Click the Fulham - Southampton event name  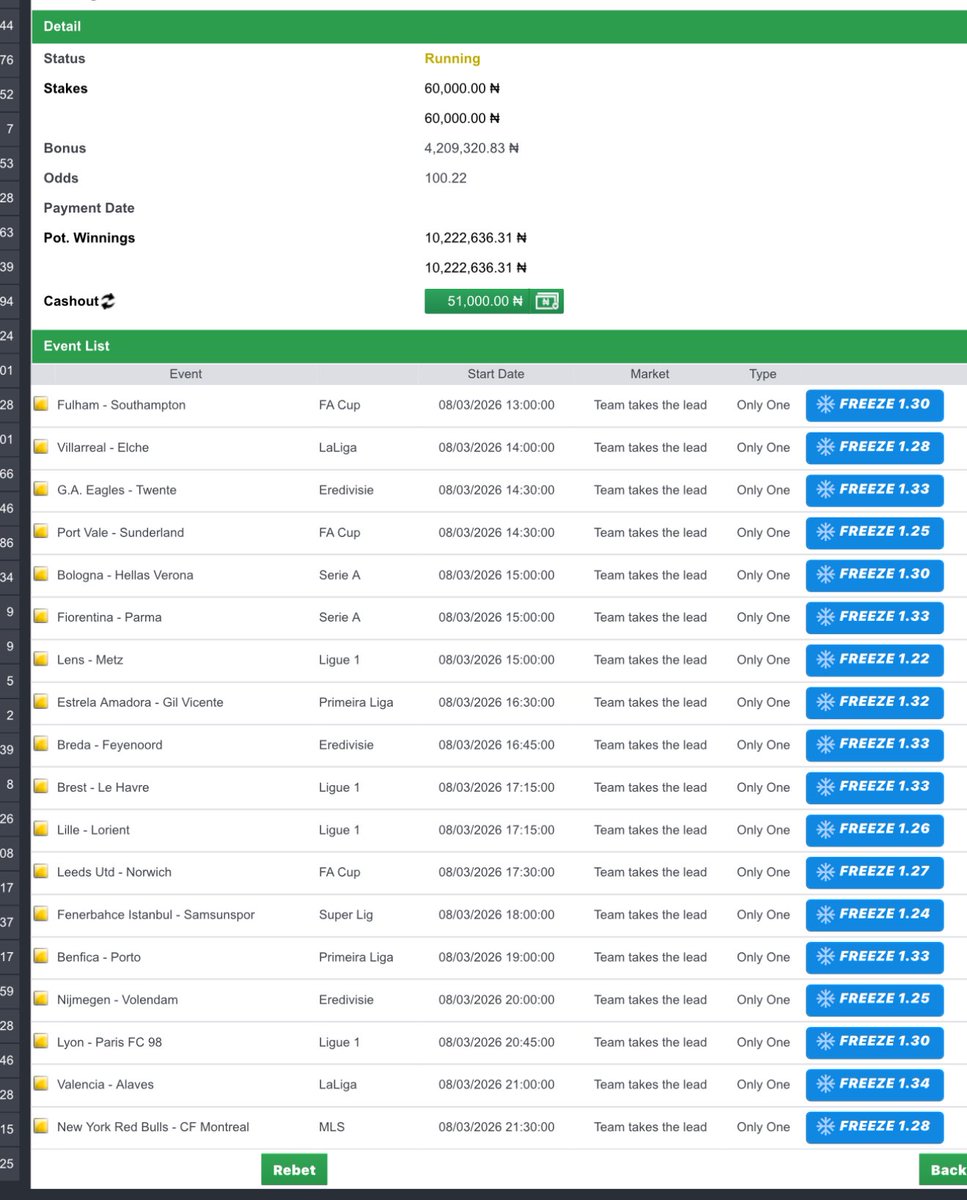pos(121,405)
